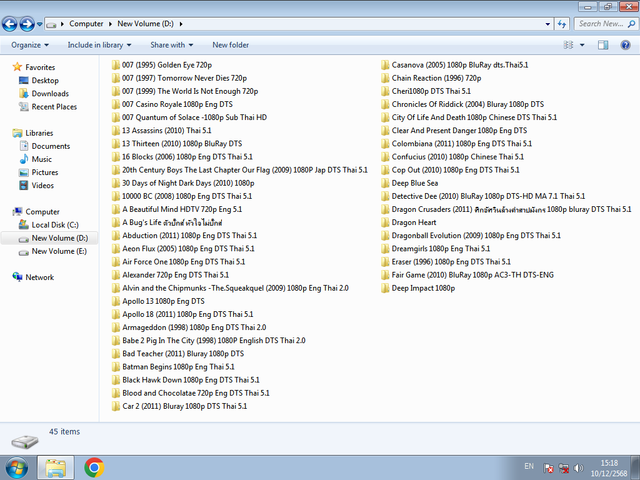Open the Videos library

point(43,185)
